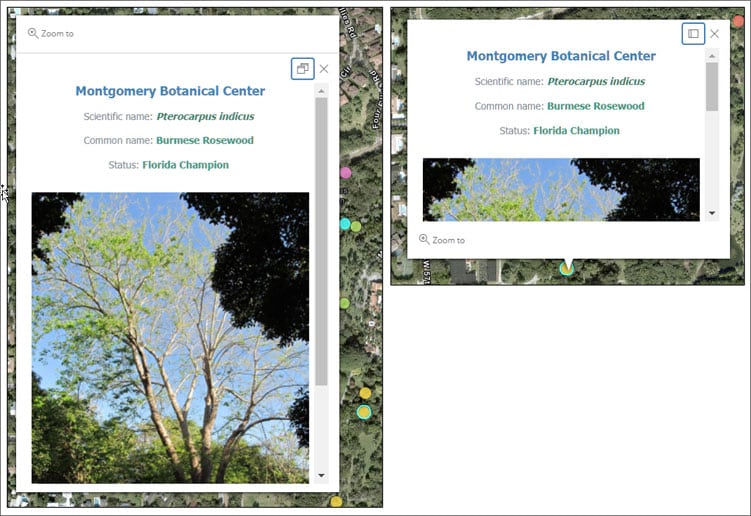Screen dimensions: 751x516
Task: Click Montgomery Botanical Center title in right popup
Action: pos(561,56)
